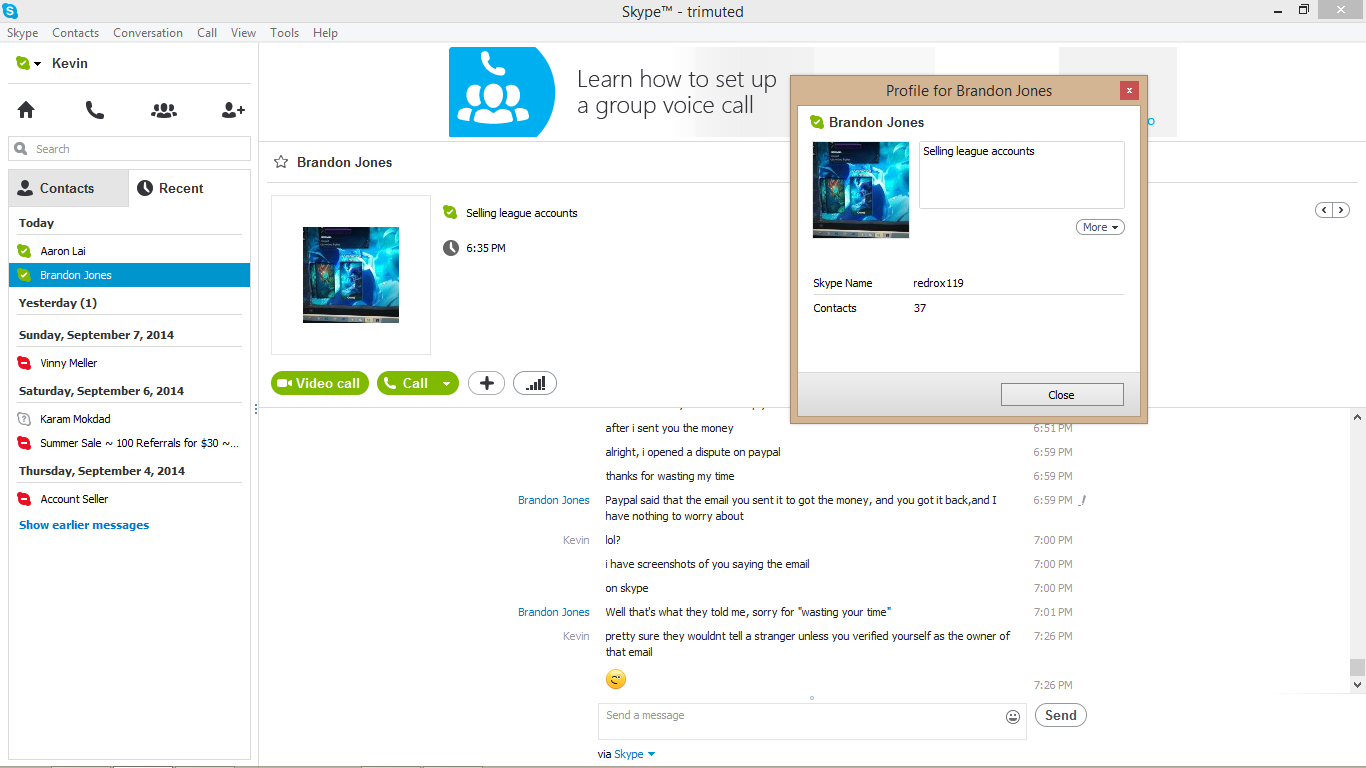Open the Tools menu

click(285, 33)
